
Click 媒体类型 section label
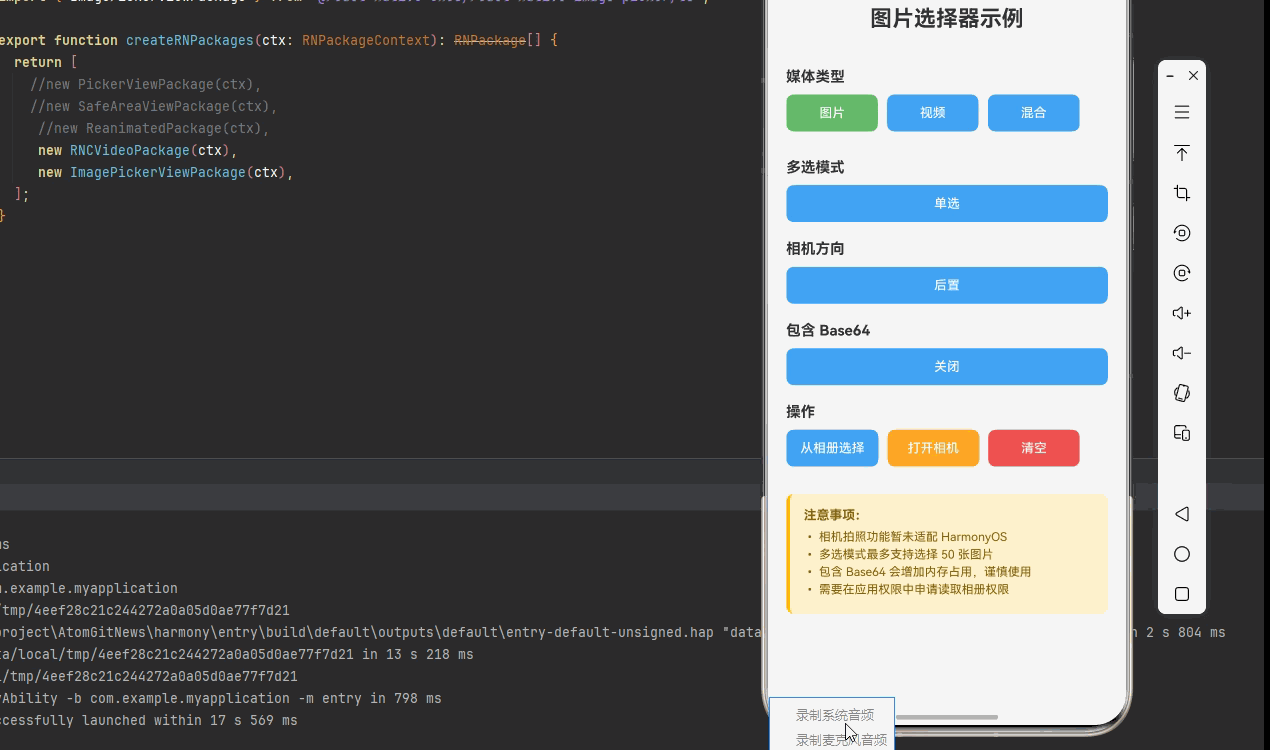[x=815, y=76]
